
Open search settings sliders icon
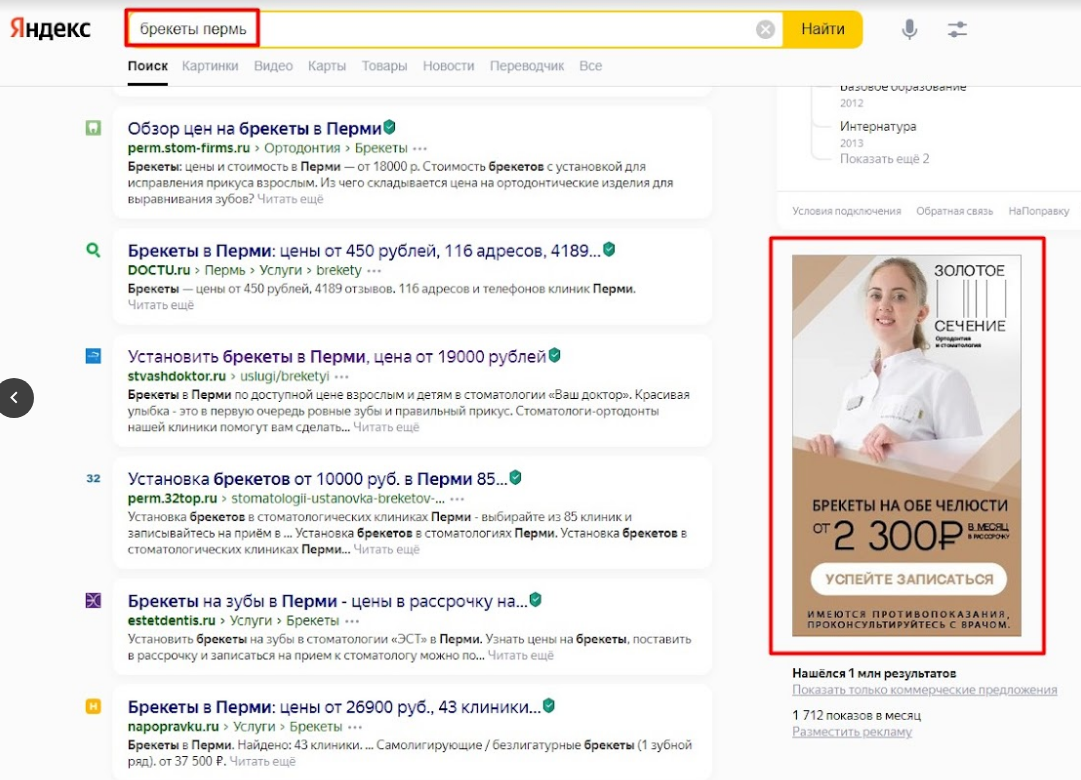(957, 29)
